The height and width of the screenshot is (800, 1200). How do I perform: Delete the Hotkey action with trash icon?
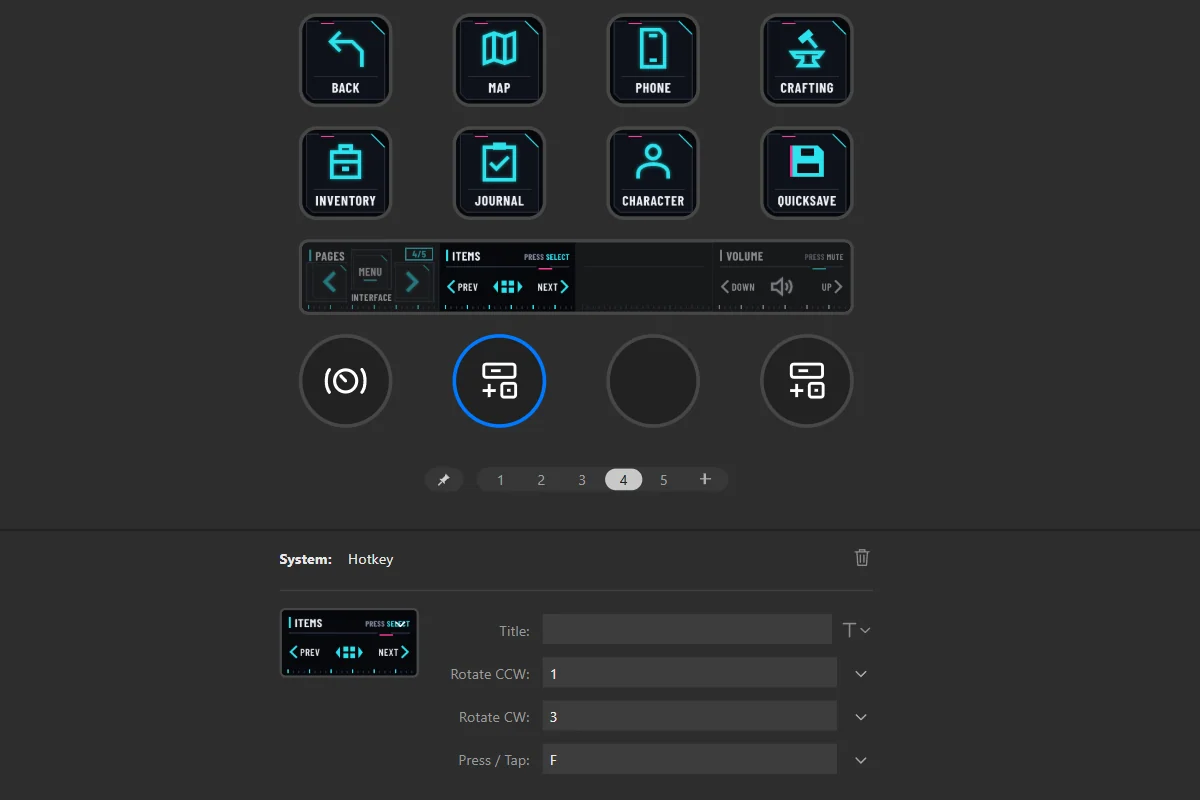tap(862, 558)
